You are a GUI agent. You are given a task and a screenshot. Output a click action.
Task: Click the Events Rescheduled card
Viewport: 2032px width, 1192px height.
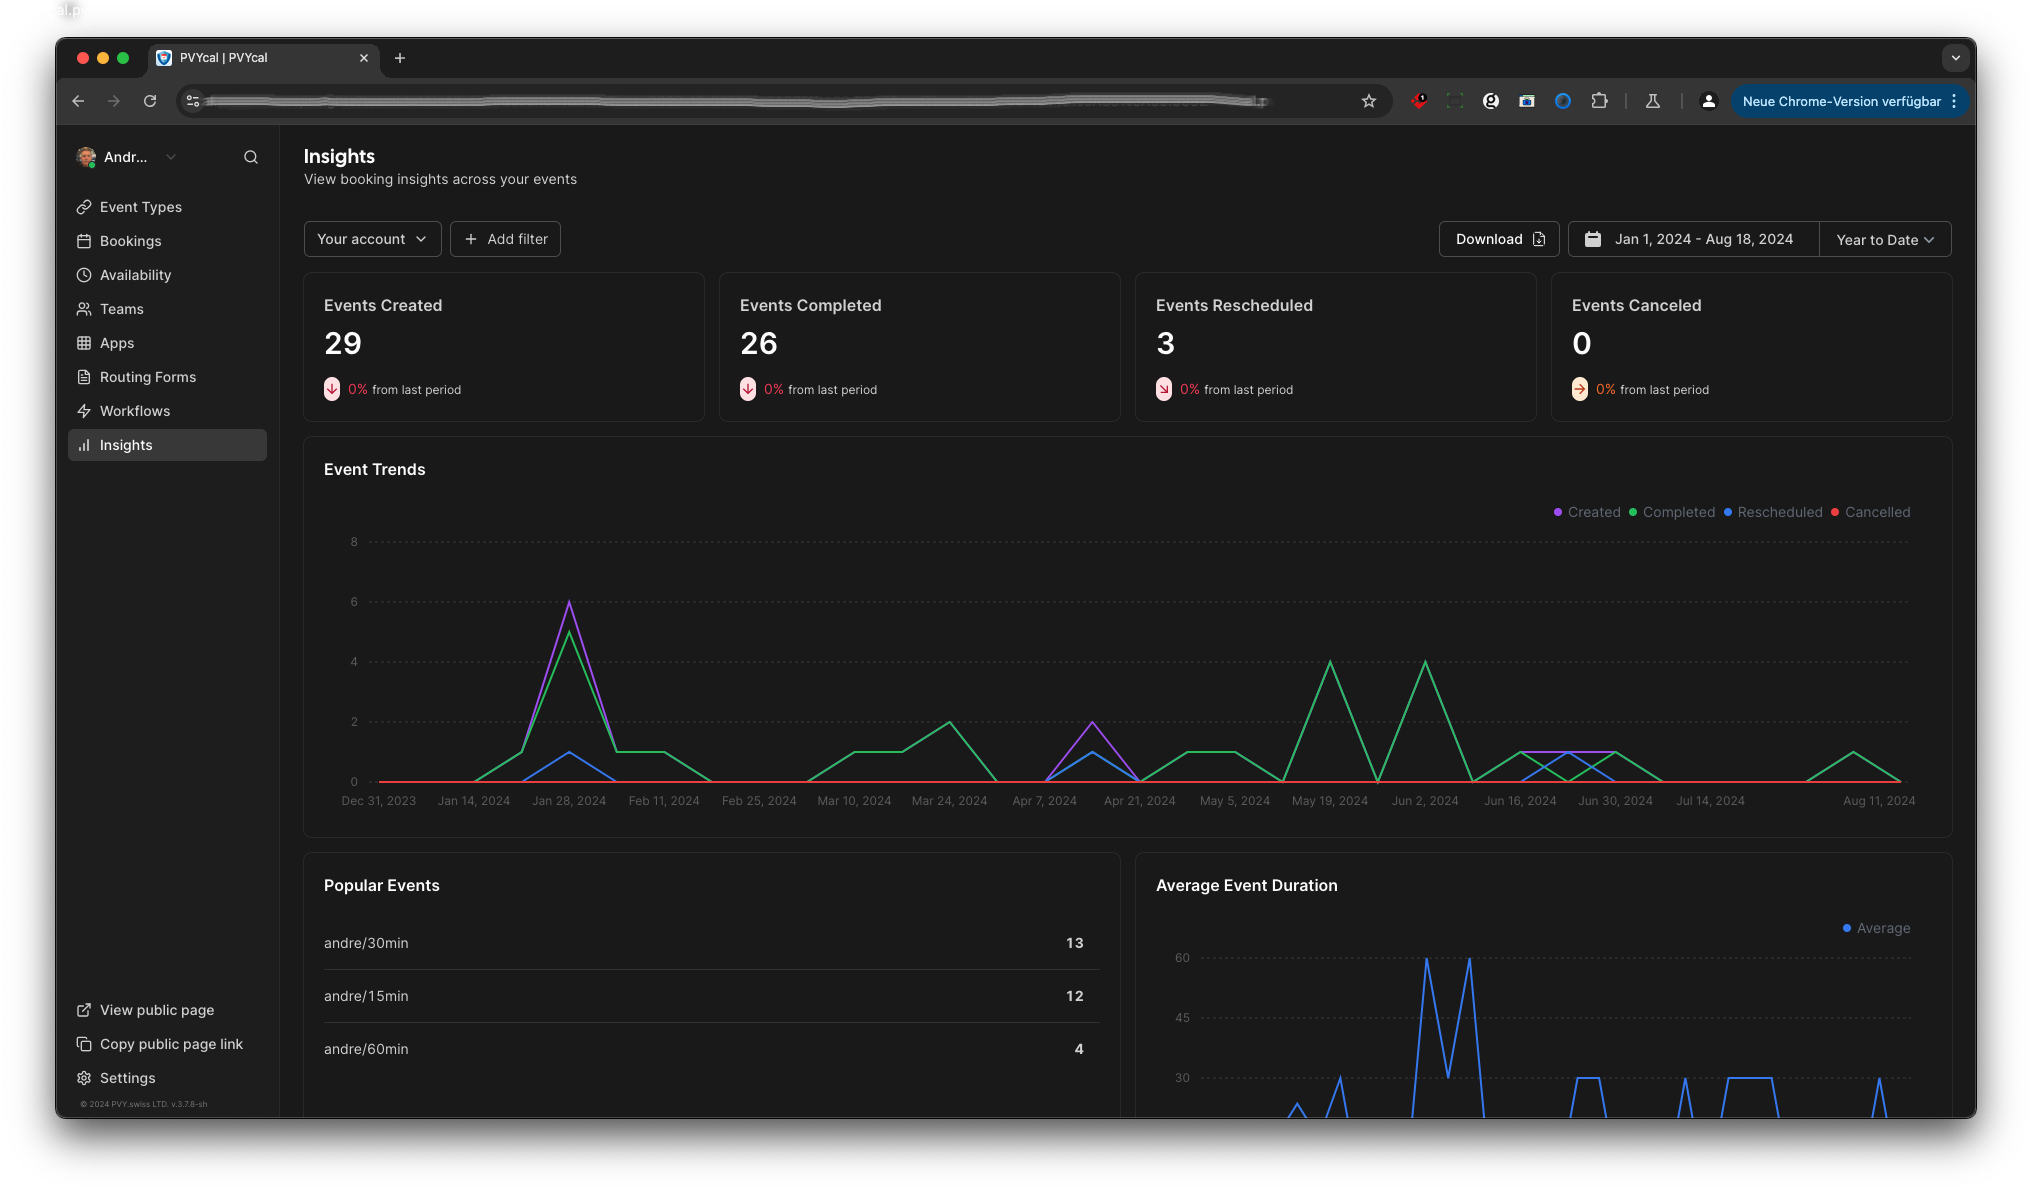click(x=1335, y=347)
